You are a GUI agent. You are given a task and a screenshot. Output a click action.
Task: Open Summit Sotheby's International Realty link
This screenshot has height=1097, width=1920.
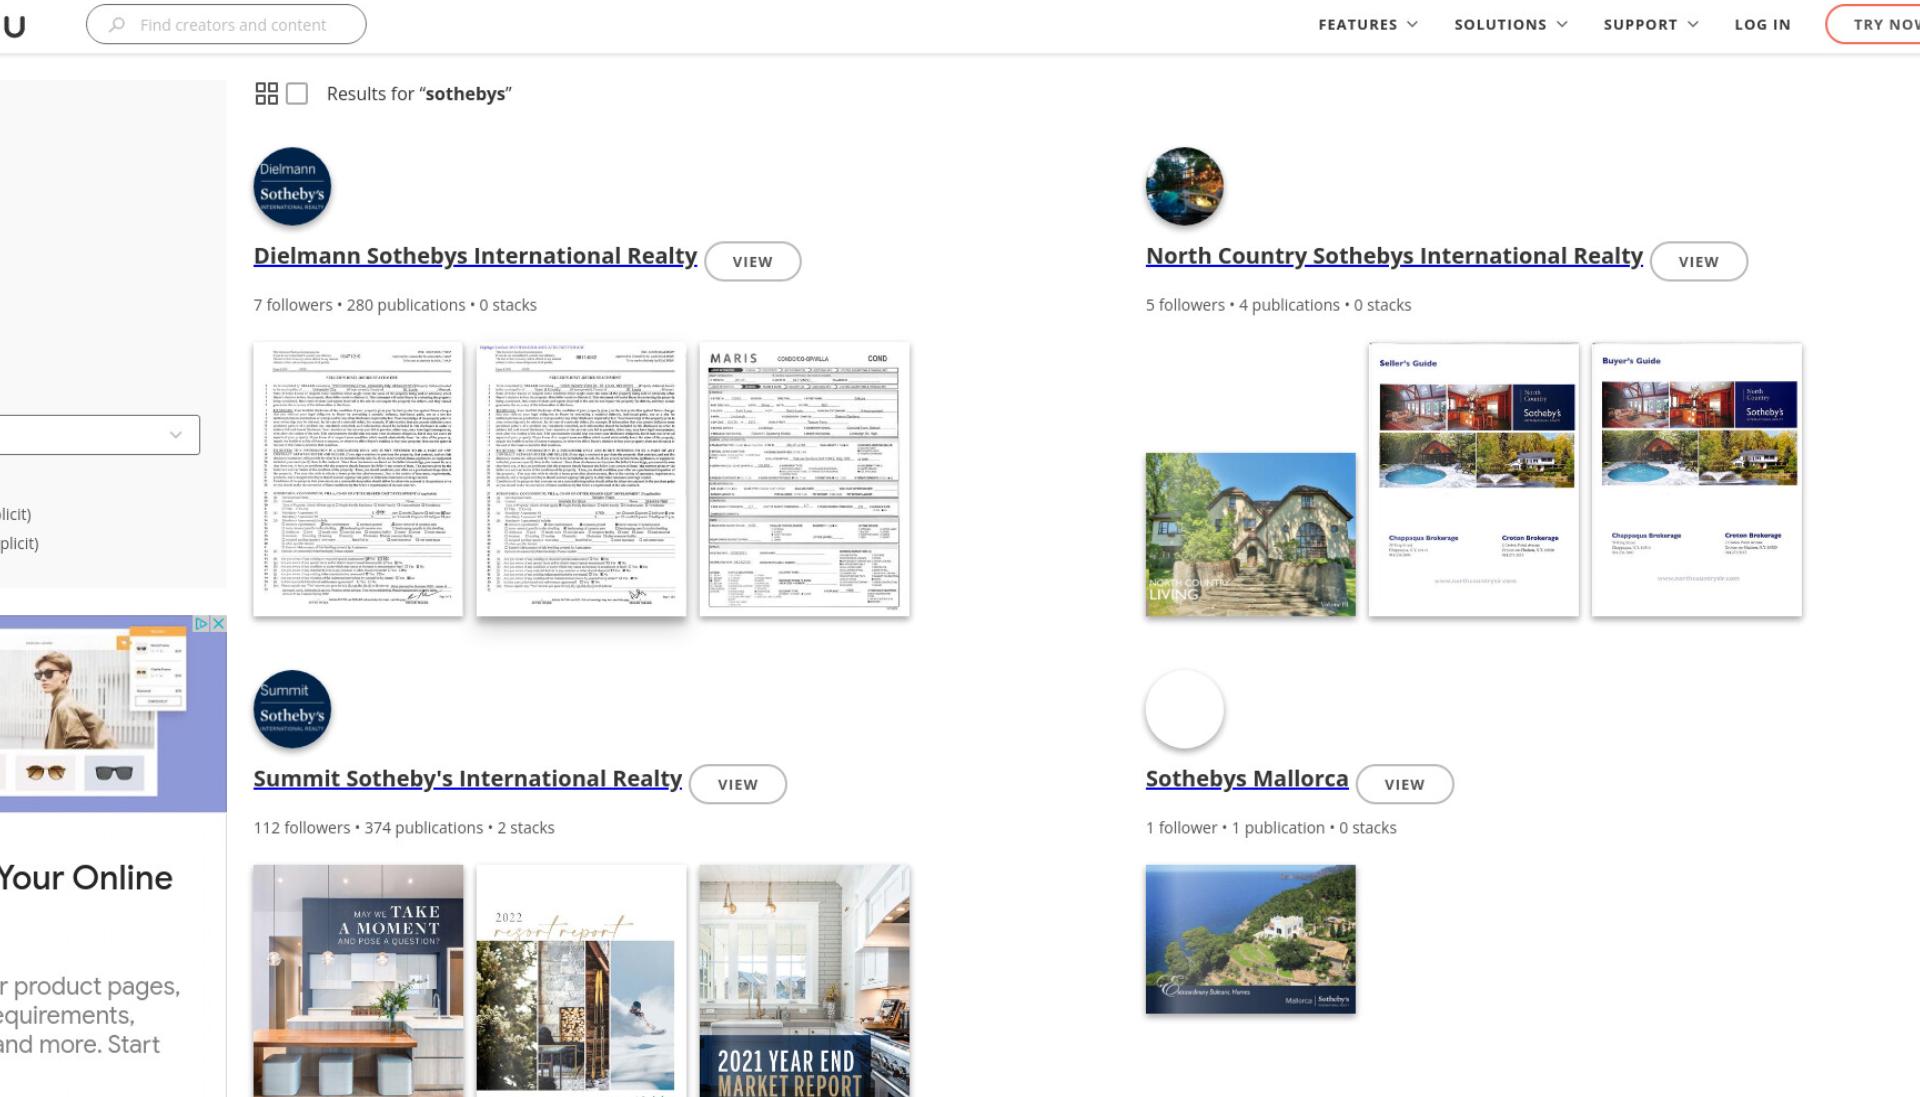click(467, 779)
